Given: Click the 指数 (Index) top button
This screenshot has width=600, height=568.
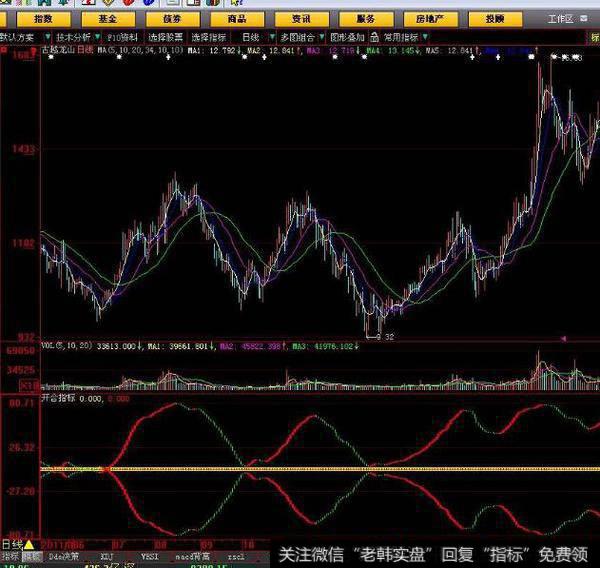Looking at the screenshot, I should click(x=43, y=18).
